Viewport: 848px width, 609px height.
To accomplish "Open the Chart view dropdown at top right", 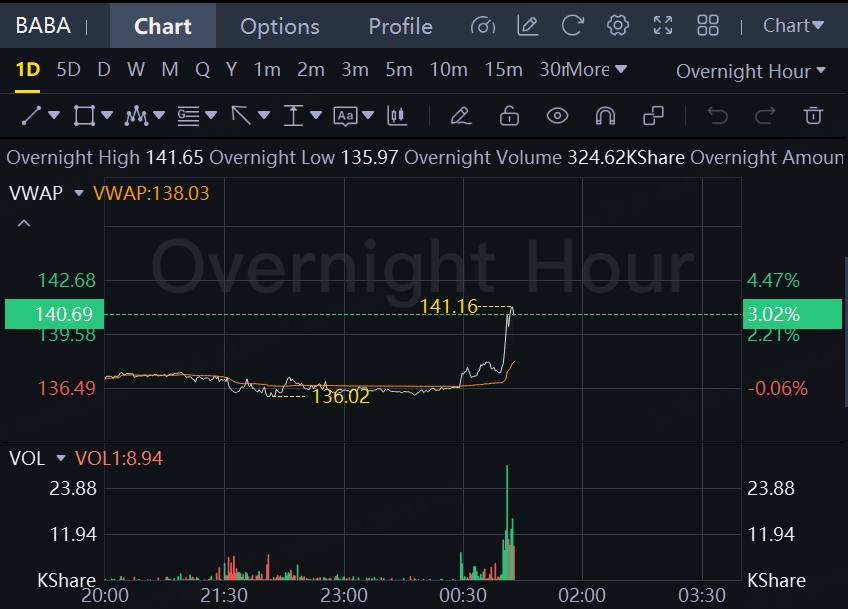I will pos(793,25).
